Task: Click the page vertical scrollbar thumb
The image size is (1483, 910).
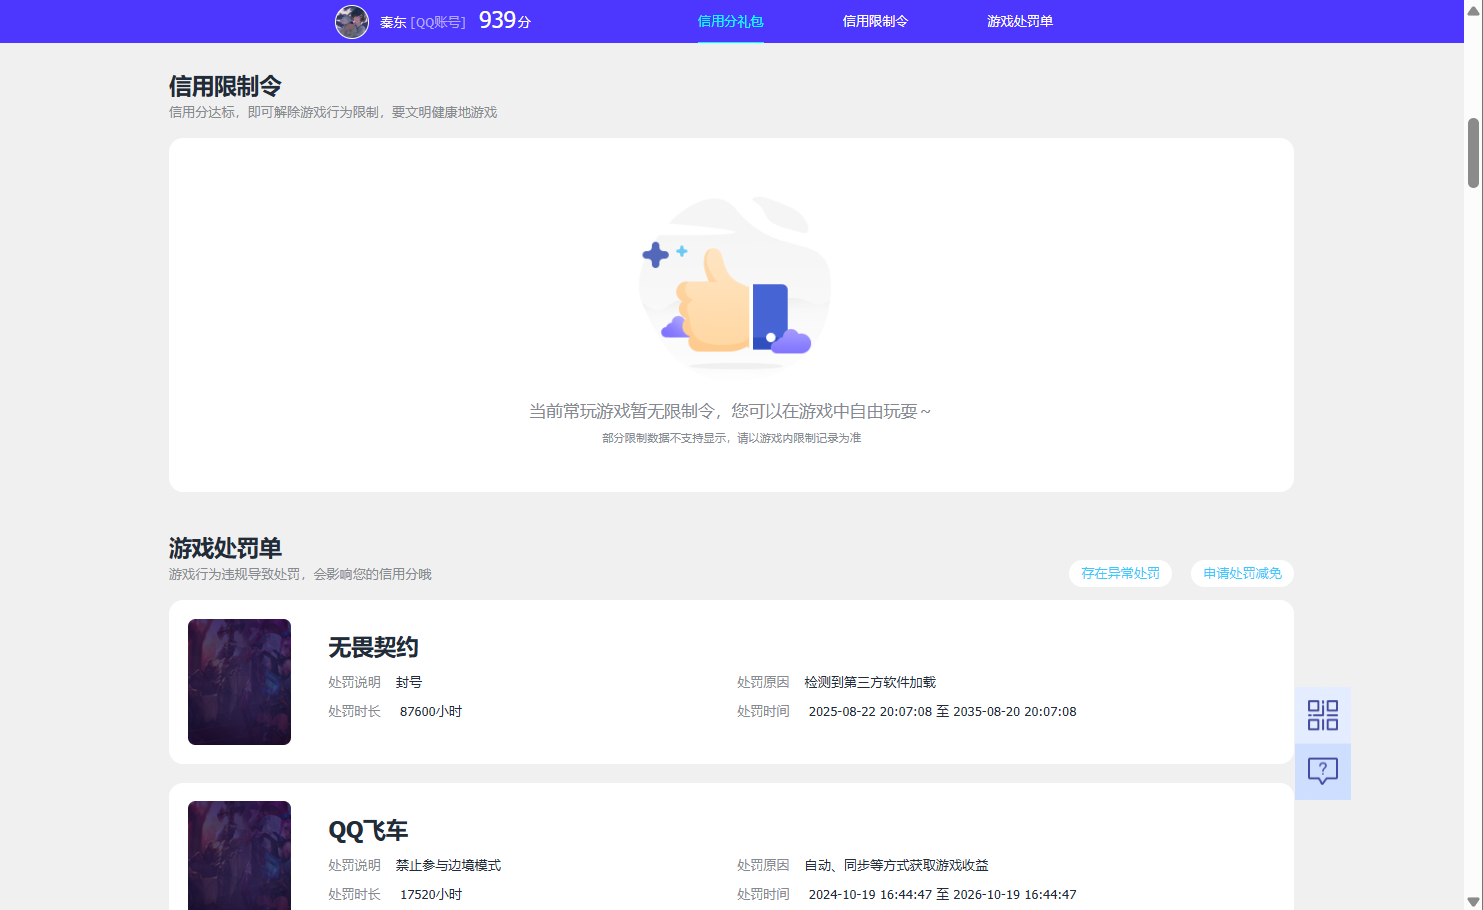Action: (1473, 153)
